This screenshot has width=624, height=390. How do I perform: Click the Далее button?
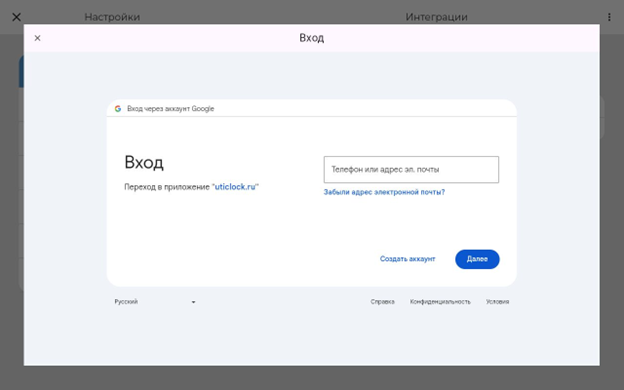(x=477, y=259)
